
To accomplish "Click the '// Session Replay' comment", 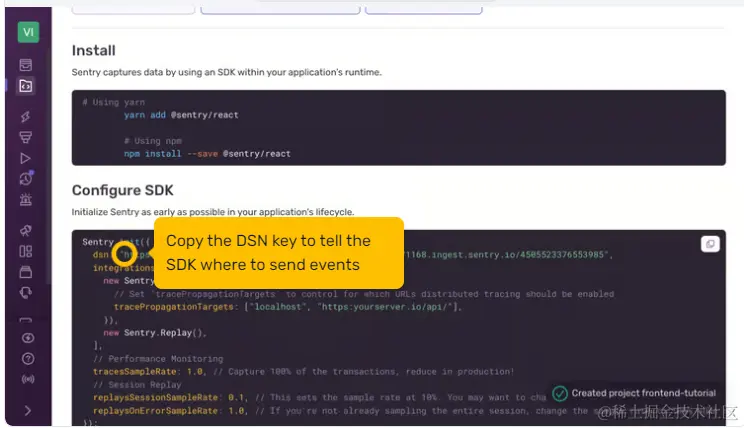I will click(137, 385).
